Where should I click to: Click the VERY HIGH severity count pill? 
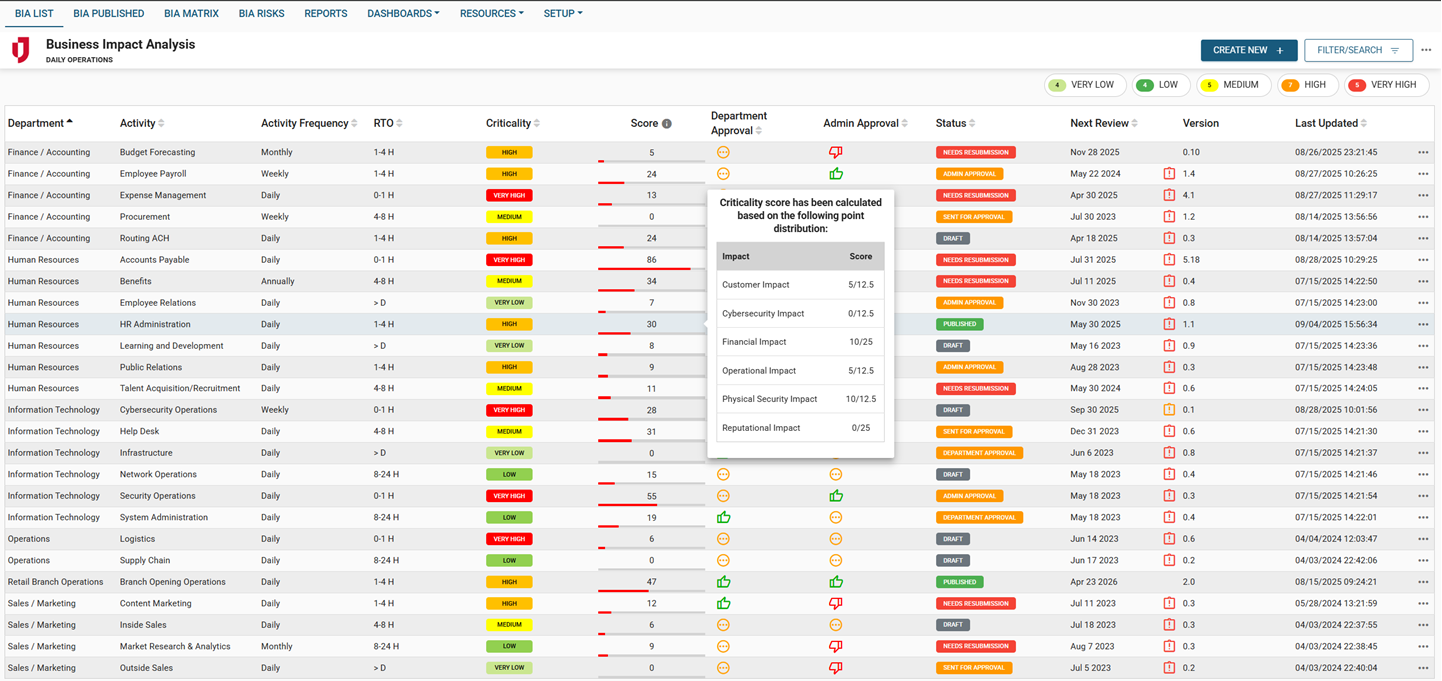pyautogui.click(x=1386, y=85)
